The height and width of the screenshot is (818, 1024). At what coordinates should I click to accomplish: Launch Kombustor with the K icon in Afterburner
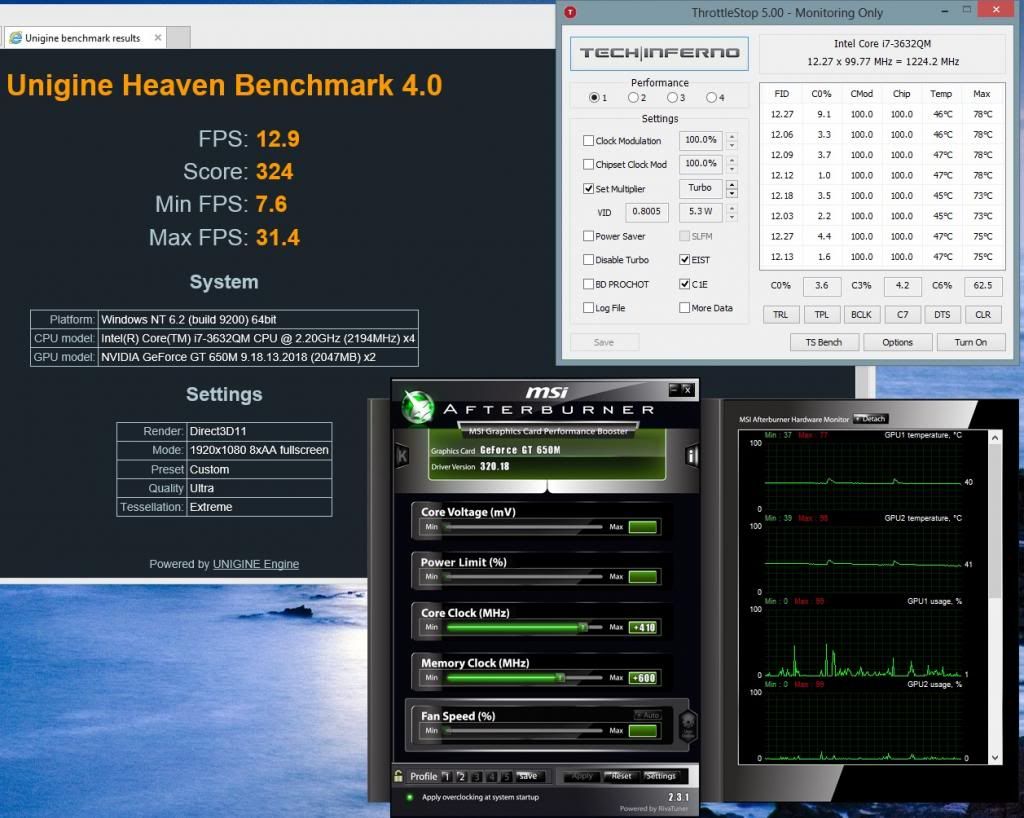pos(402,456)
